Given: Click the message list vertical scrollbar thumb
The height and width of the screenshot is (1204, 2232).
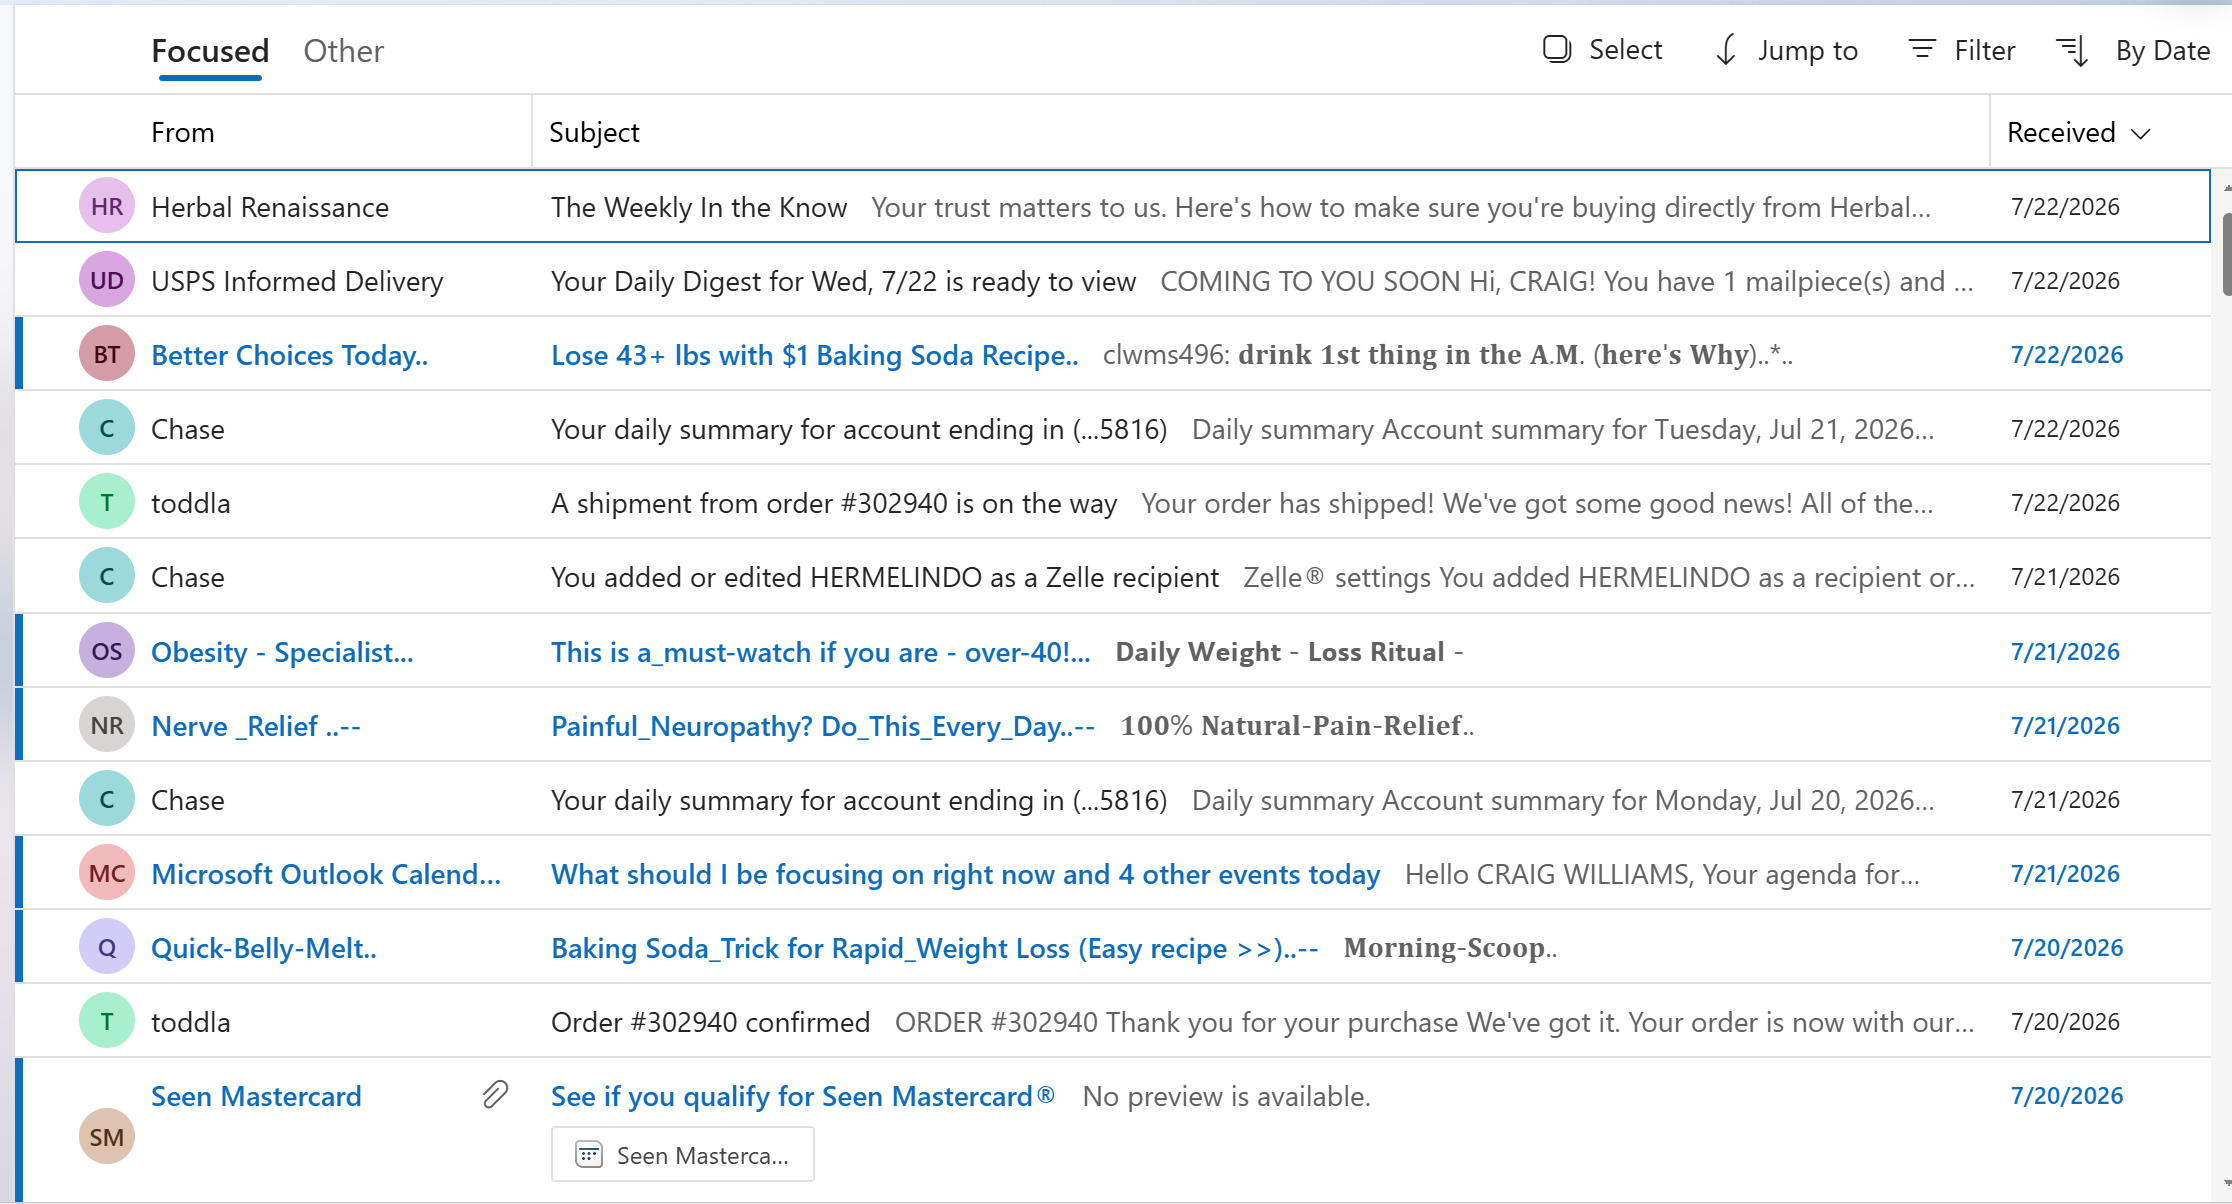Looking at the screenshot, I should click(2226, 254).
